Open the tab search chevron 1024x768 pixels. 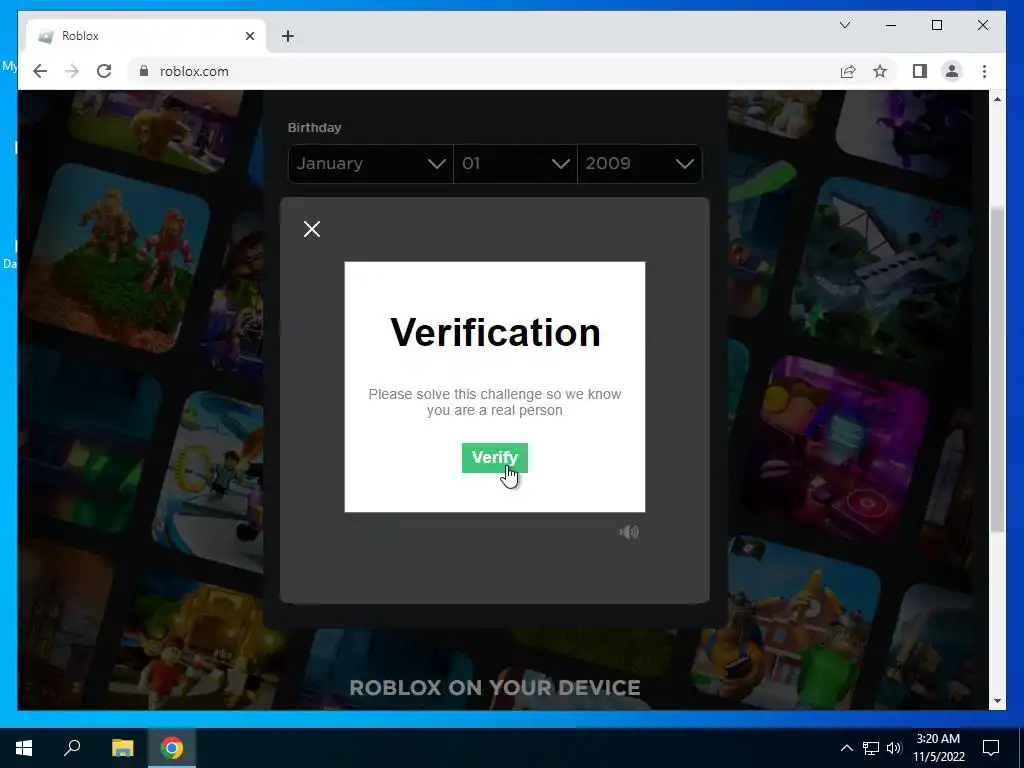pos(845,25)
